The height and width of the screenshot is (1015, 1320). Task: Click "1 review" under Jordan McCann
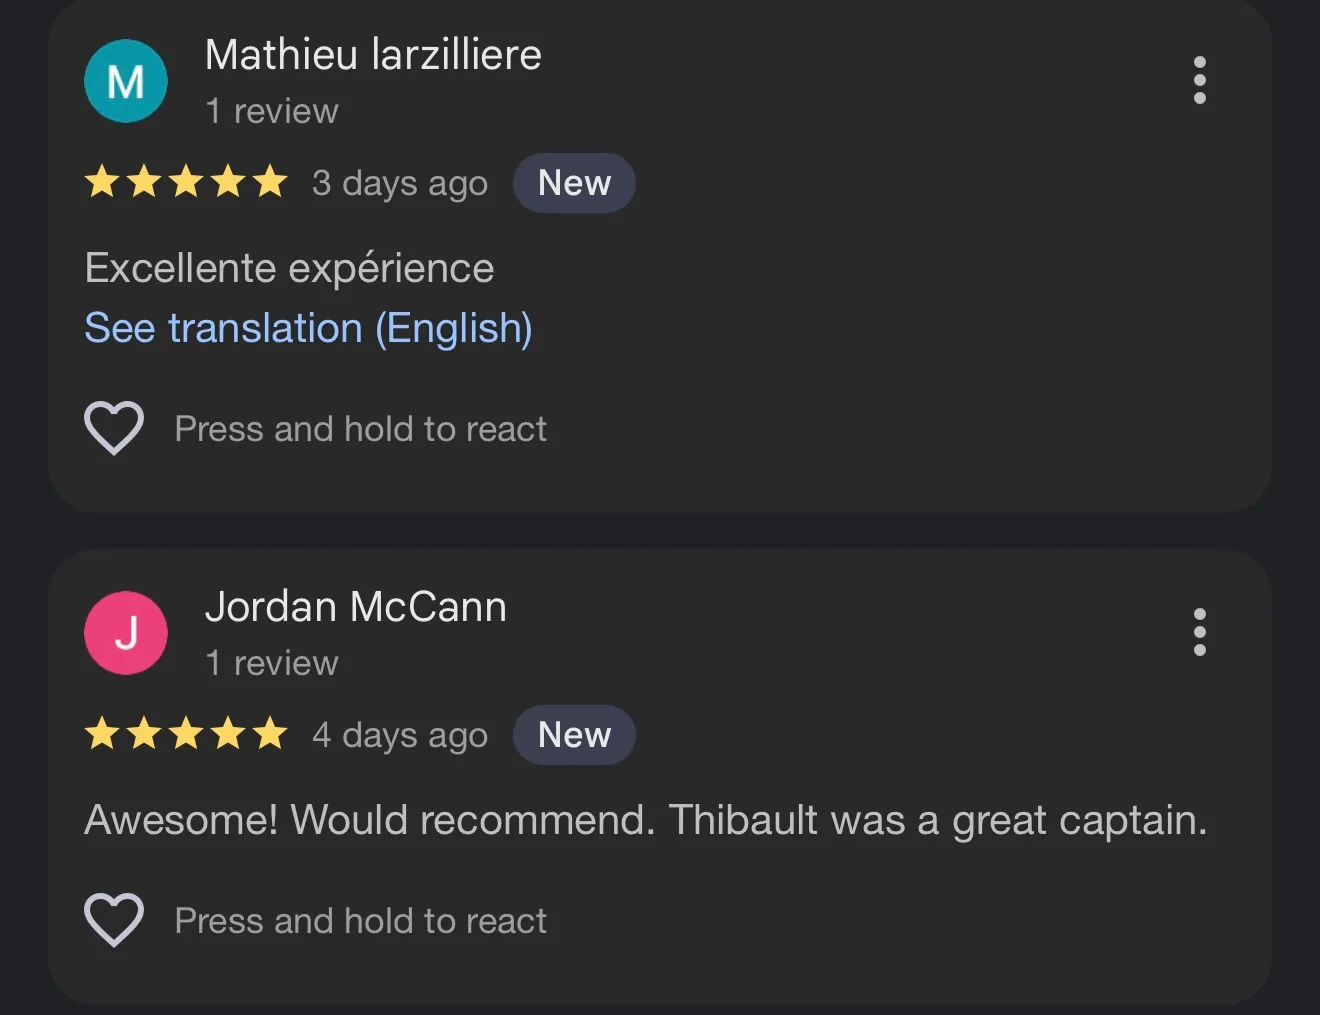point(272,663)
